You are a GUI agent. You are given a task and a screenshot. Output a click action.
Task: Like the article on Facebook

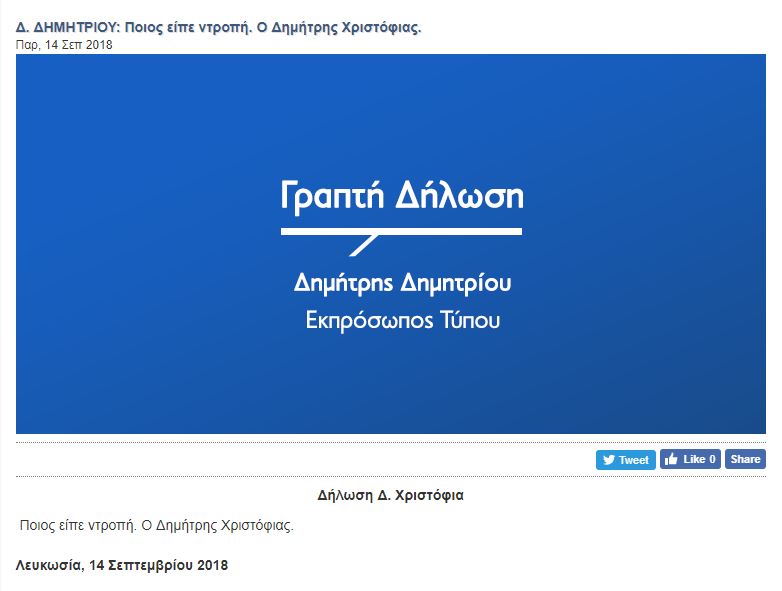(x=690, y=459)
